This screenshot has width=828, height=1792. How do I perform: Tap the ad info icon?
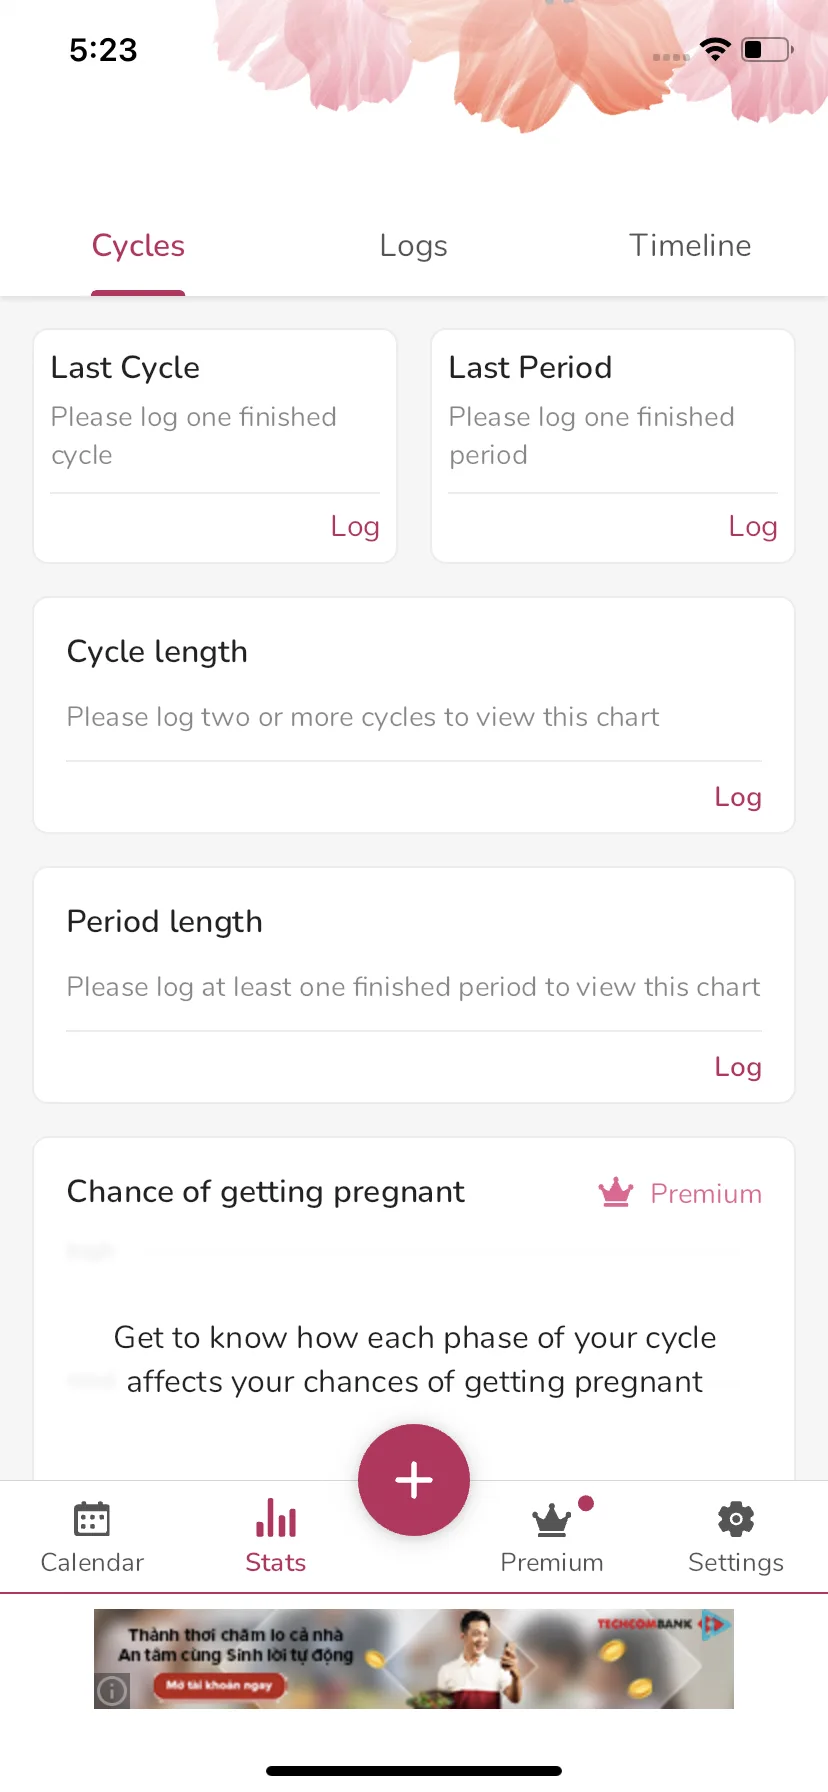112,1691
